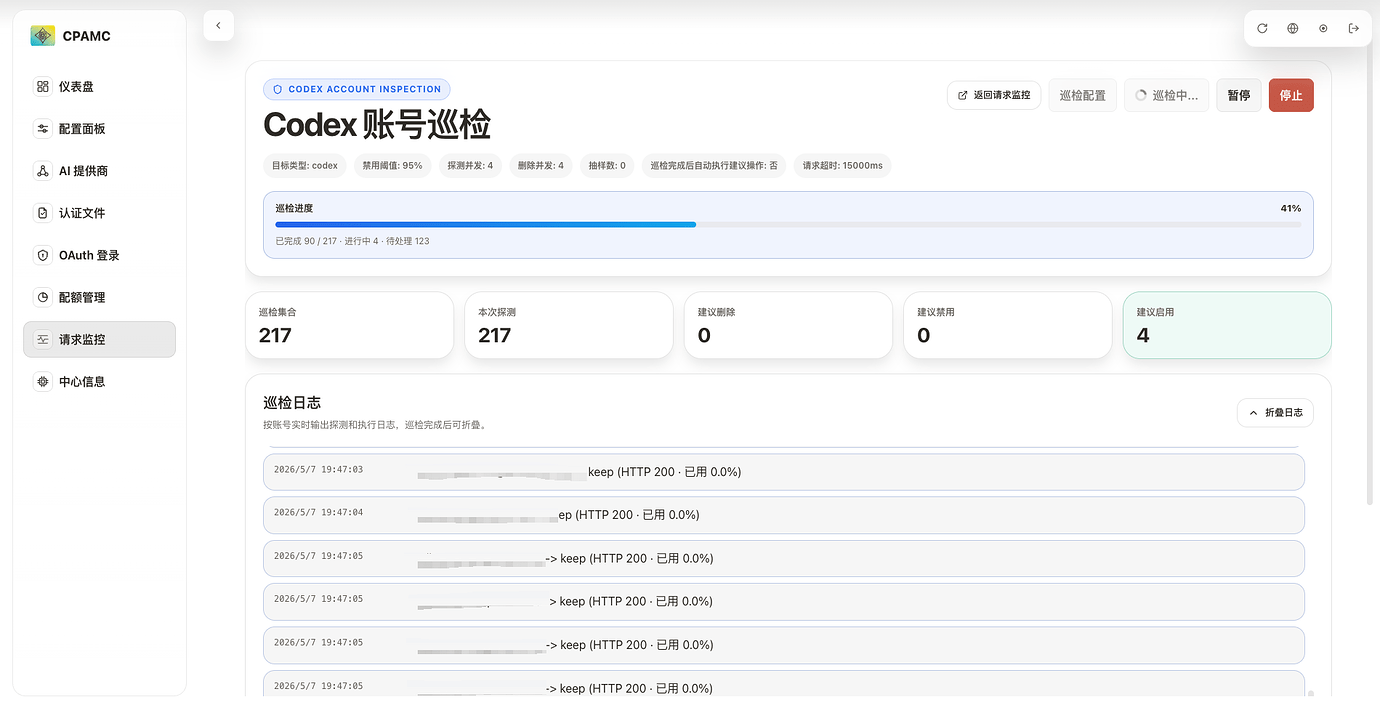Click the 巡检集合 217 card
The image size is (1380, 712).
tap(349, 325)
